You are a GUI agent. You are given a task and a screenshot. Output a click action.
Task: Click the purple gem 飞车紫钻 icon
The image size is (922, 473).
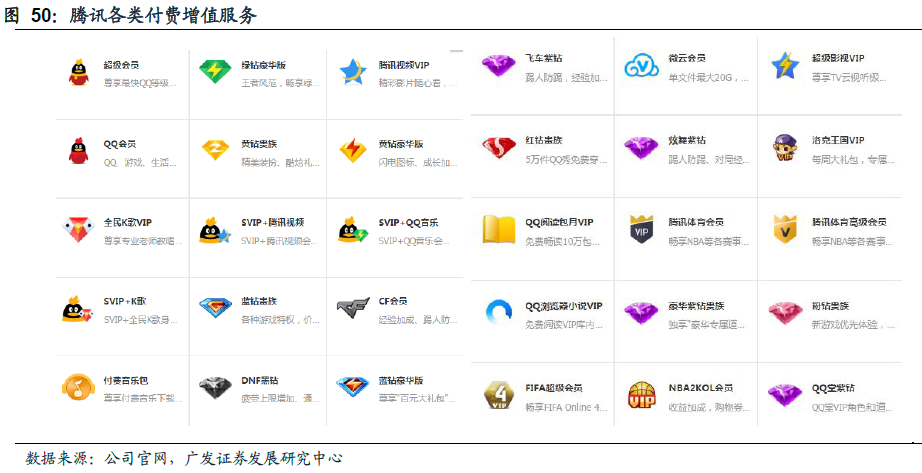coord(498,66)
